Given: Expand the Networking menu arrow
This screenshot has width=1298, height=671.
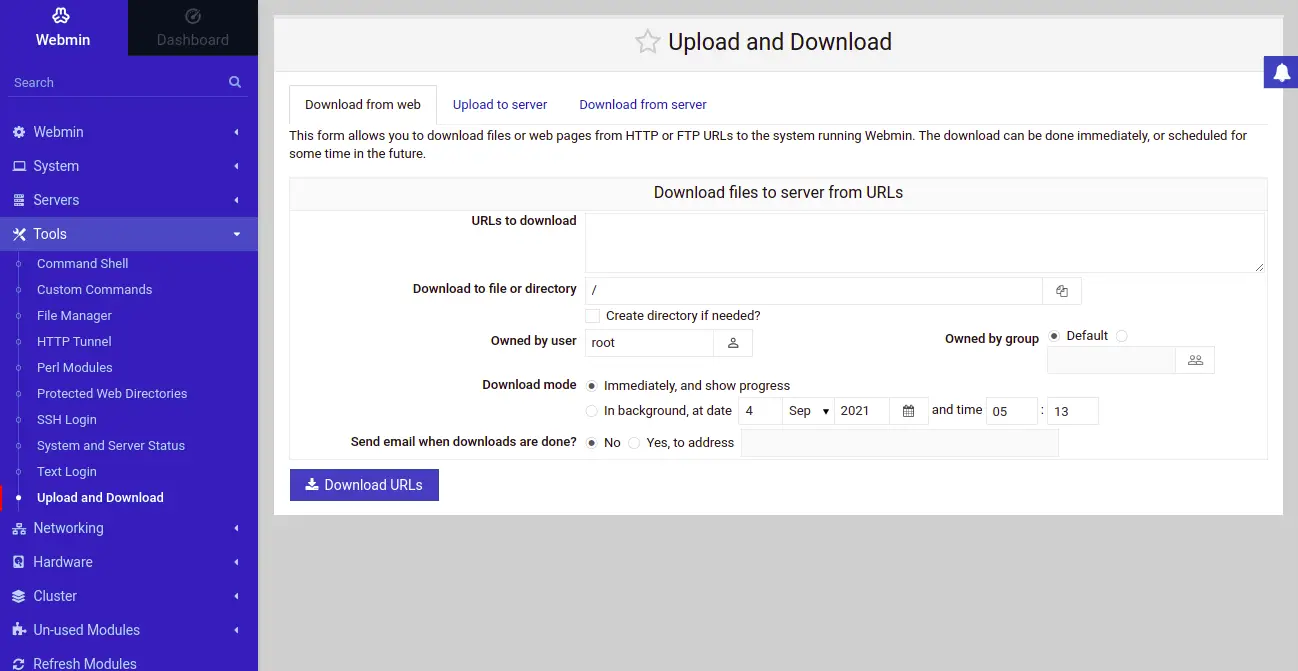Looking at the screenshot, I should tap(237, 528).
